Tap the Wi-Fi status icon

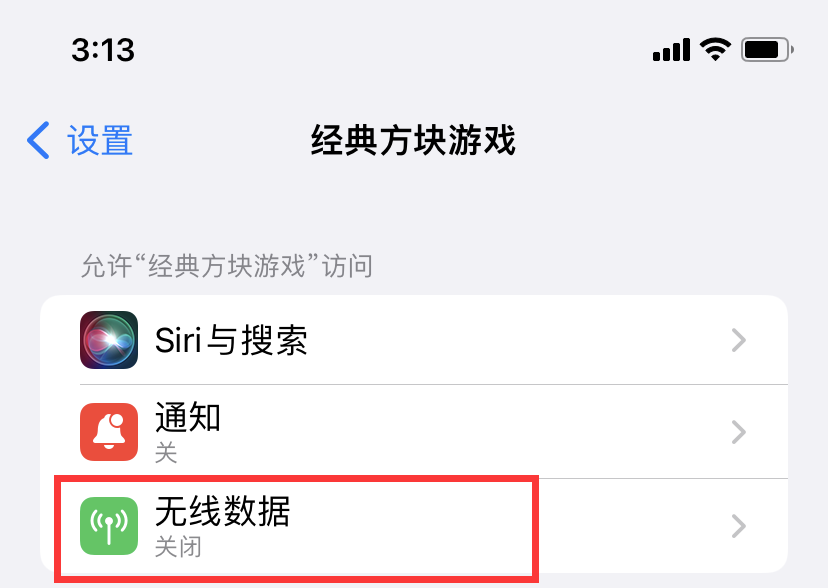[716, 49]
